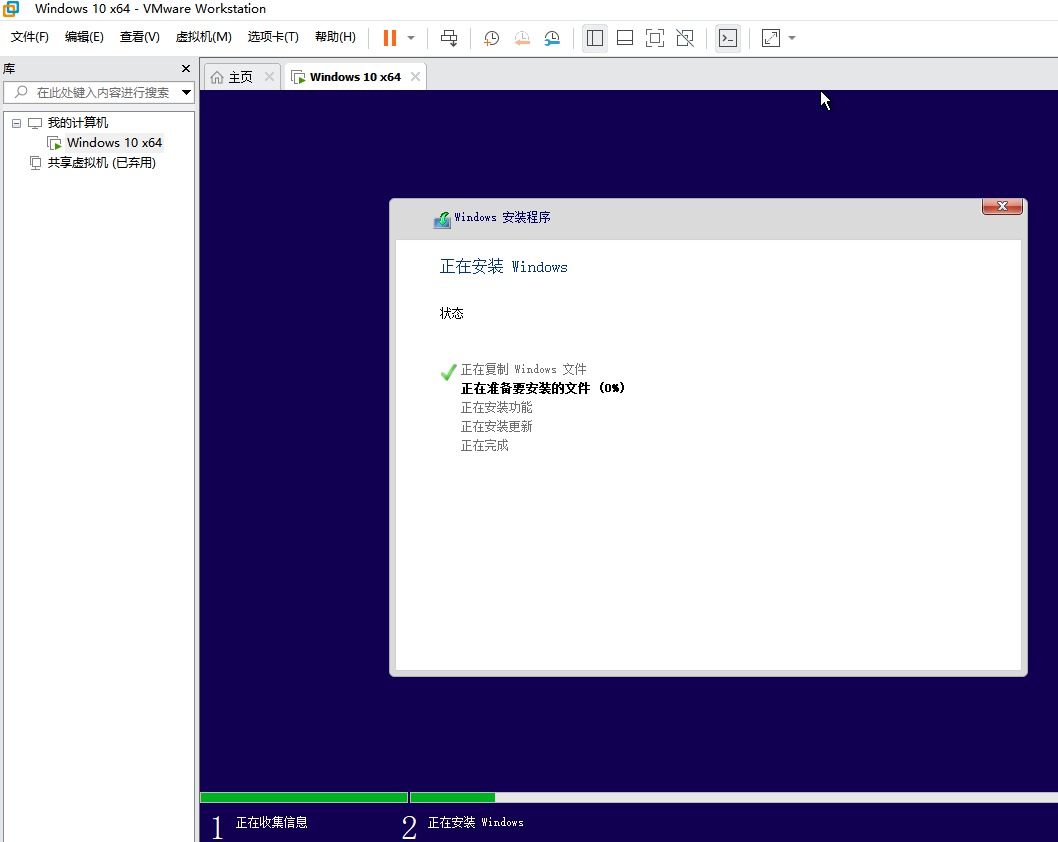Click the 正在安装更新 status line
Screen dimensions: 1058x842
click(x=496, y=426)
